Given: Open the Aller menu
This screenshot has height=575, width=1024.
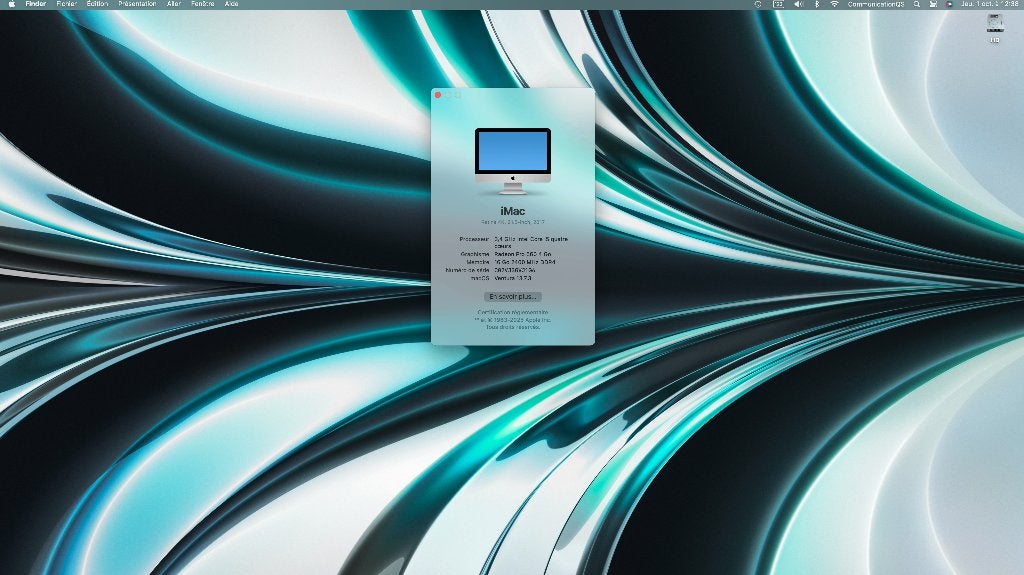Looking at the screenshot, I should [174, 4].
